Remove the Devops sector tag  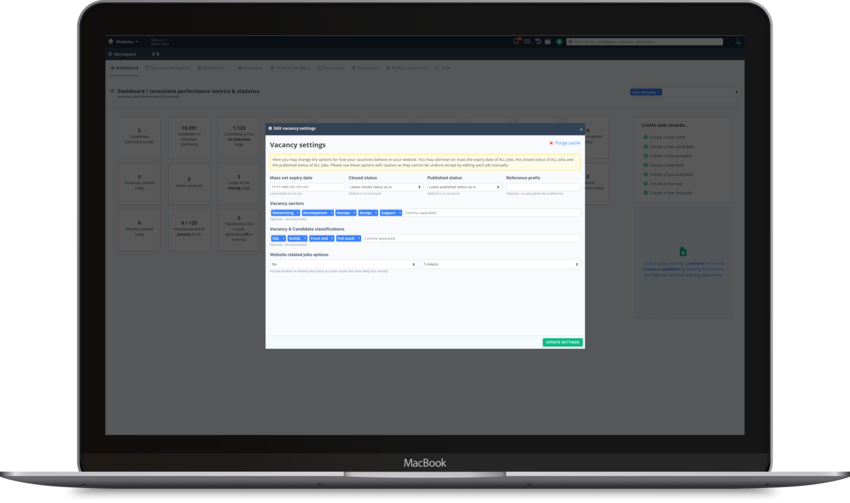[354, 213]
